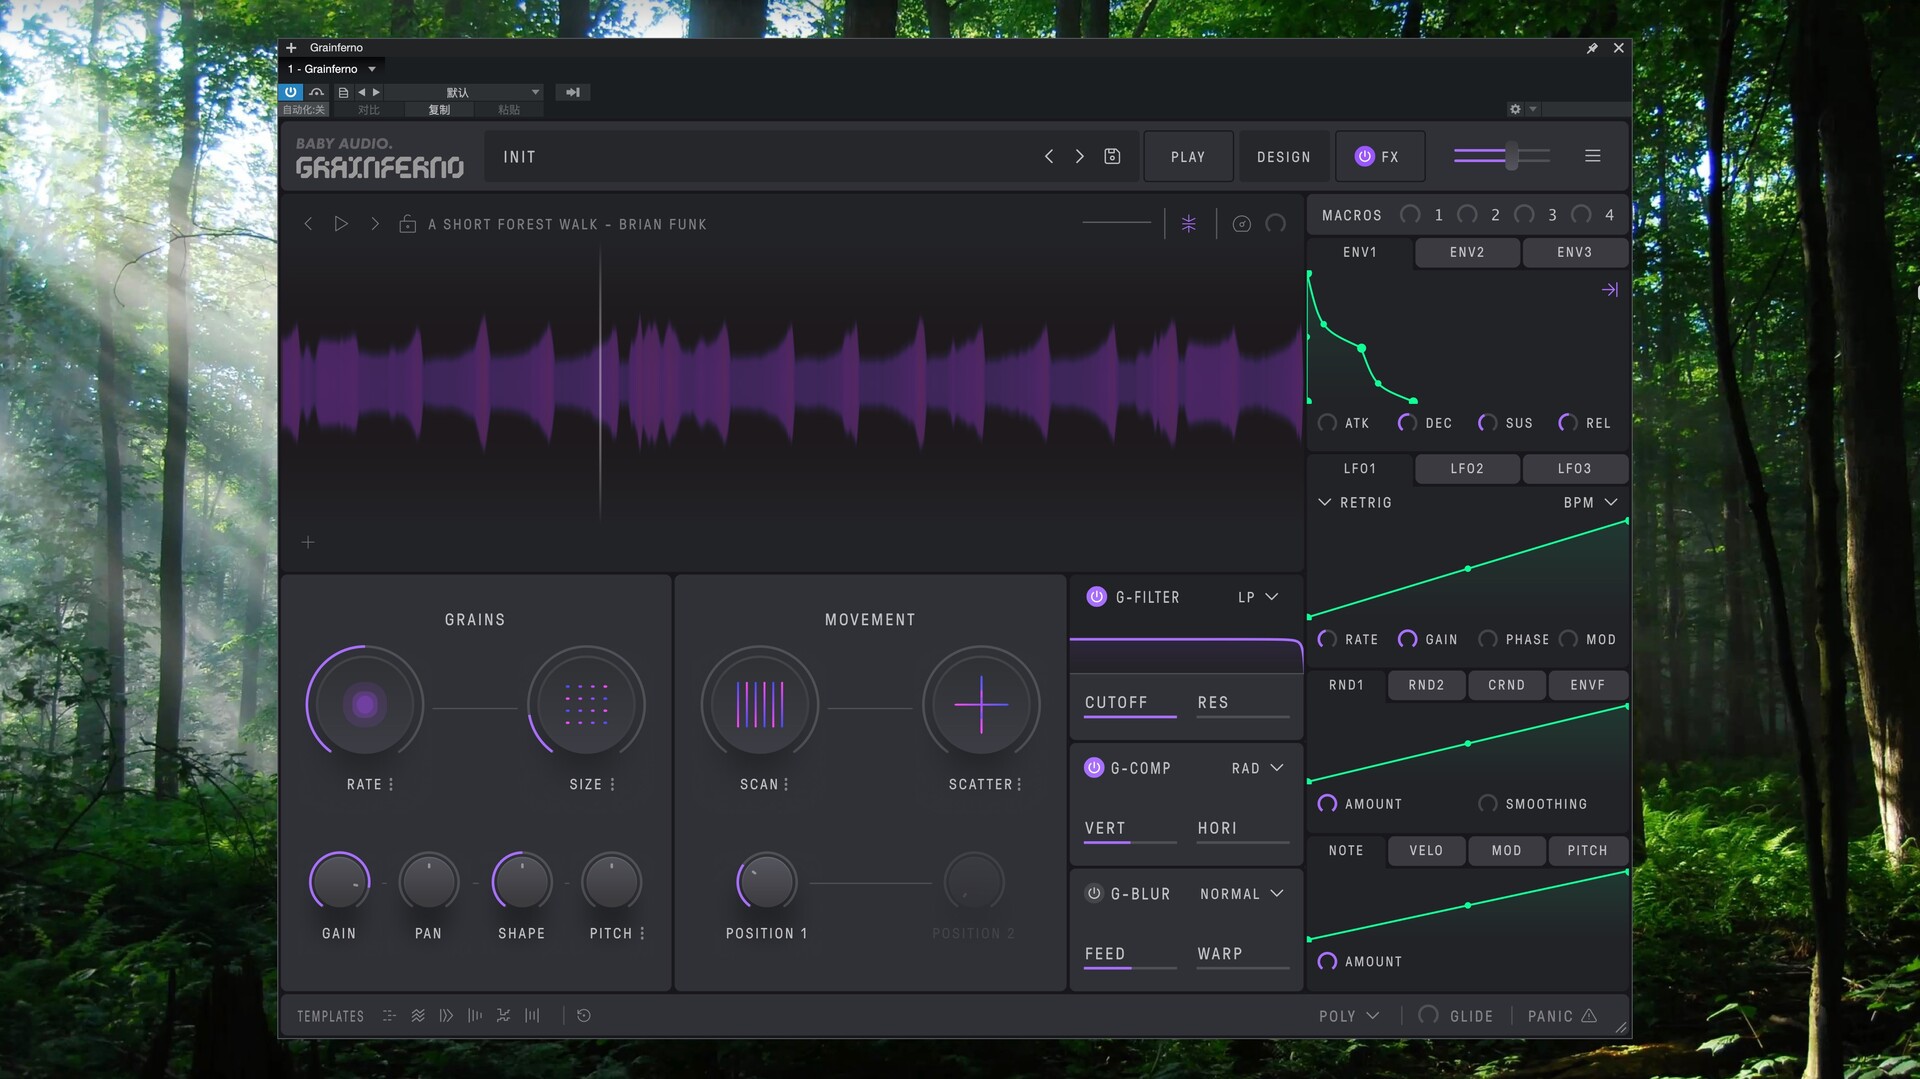
Task: Open the BPM sync dropdown in LFO
Action: pos(1590,503)
